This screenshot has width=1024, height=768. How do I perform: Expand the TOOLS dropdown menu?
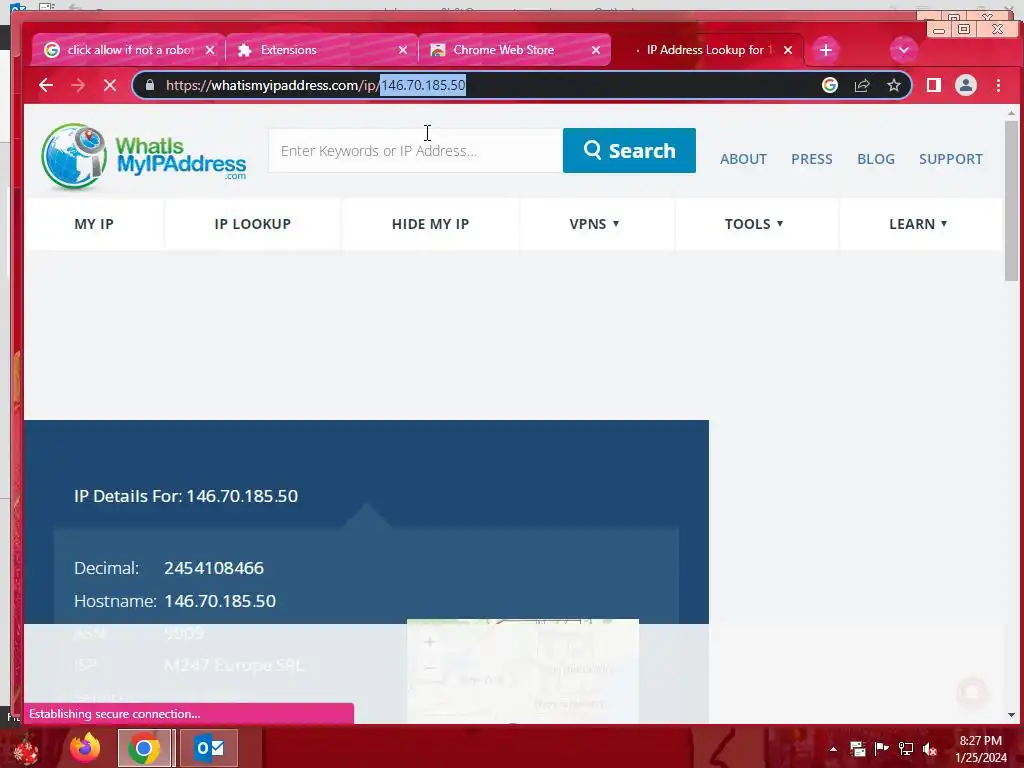[x=754, y=224]
